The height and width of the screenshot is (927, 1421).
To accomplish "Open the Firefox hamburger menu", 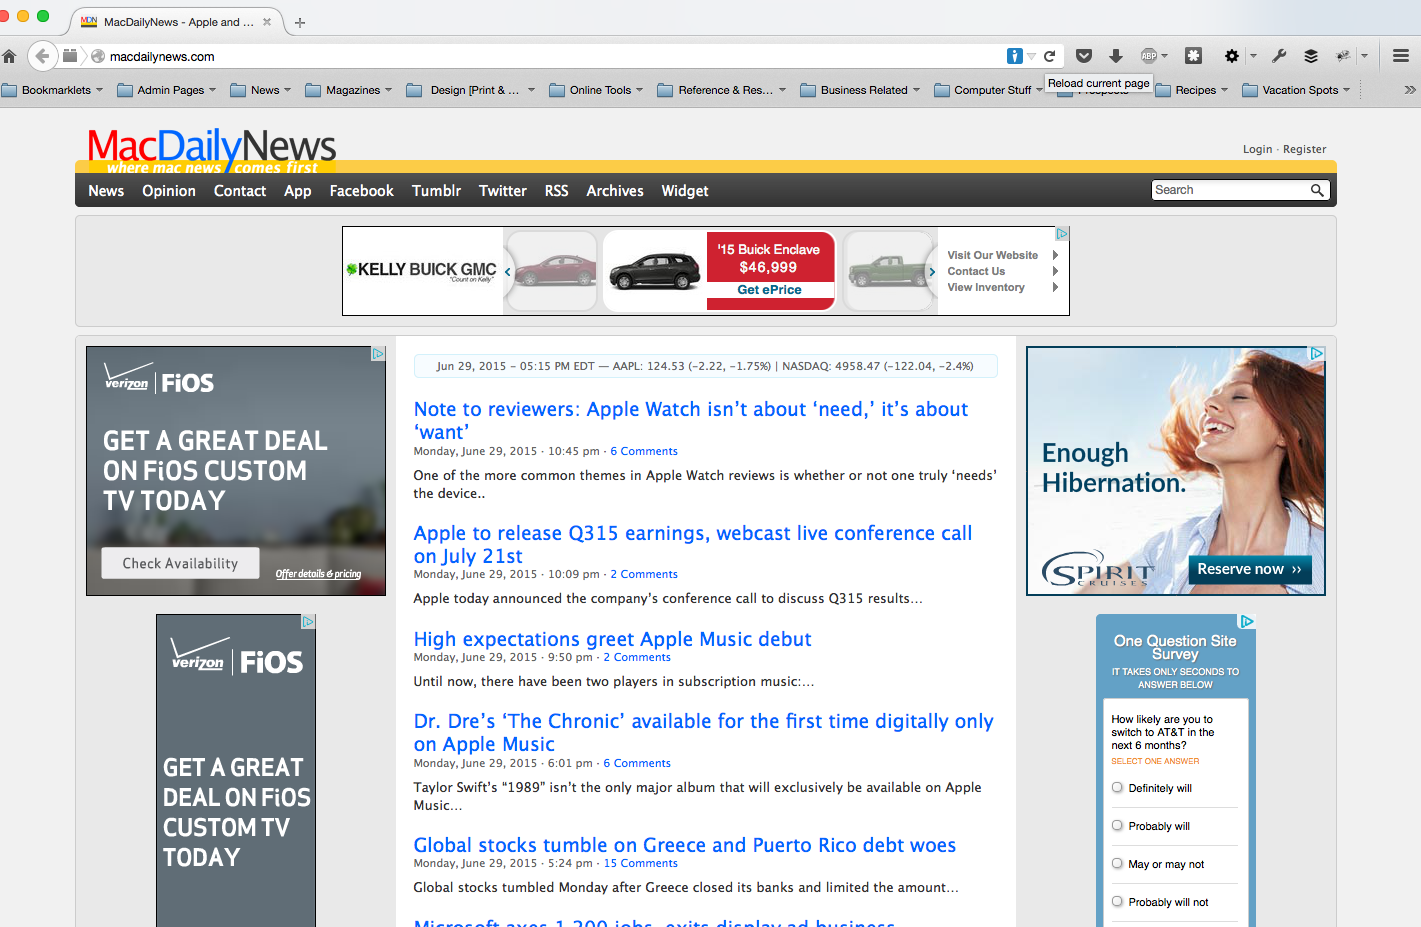I will 1401,56.
